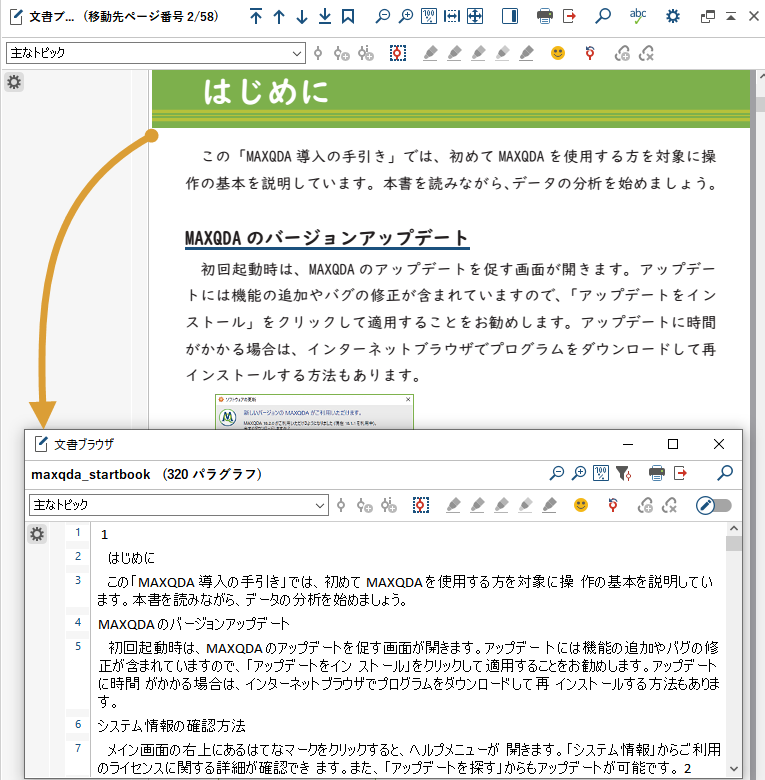The width and height of the screenshot is (765, 780).
Task: Go to previous page with up arrow
Action: point(279,16)
